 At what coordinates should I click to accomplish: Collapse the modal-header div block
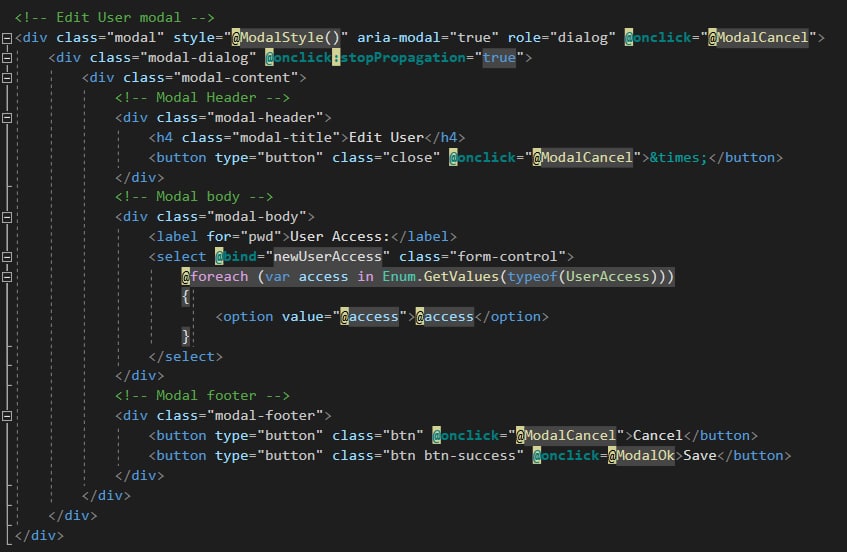coord(7,118)
